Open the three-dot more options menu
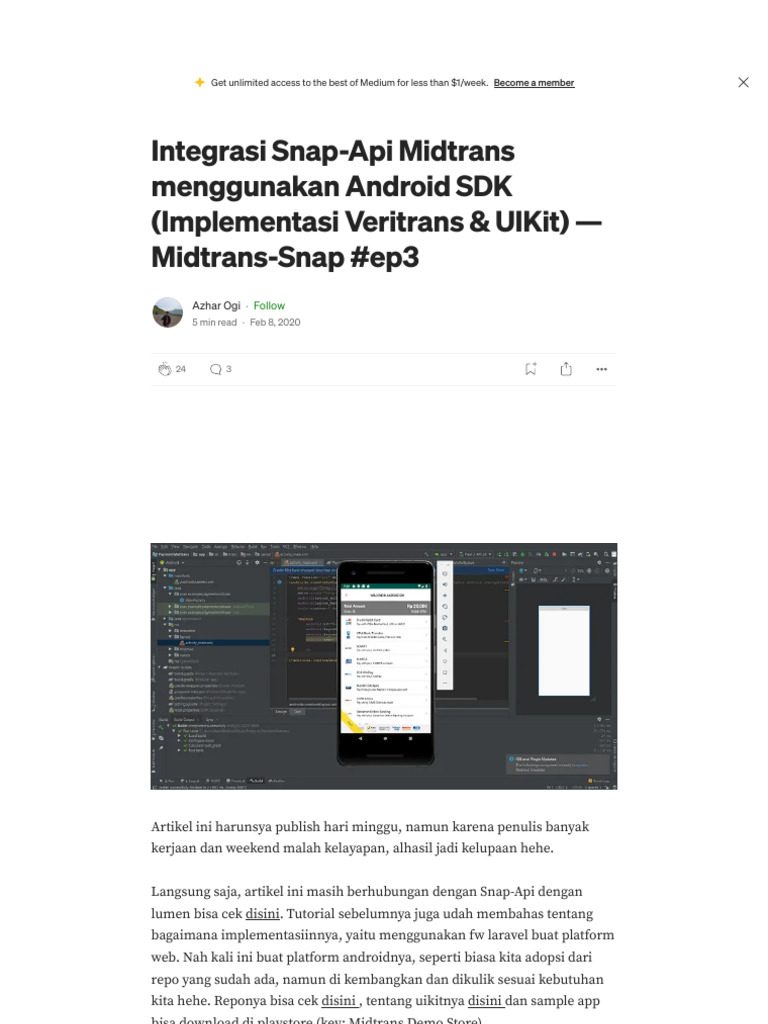768x1024 pixels. (601, 369)
